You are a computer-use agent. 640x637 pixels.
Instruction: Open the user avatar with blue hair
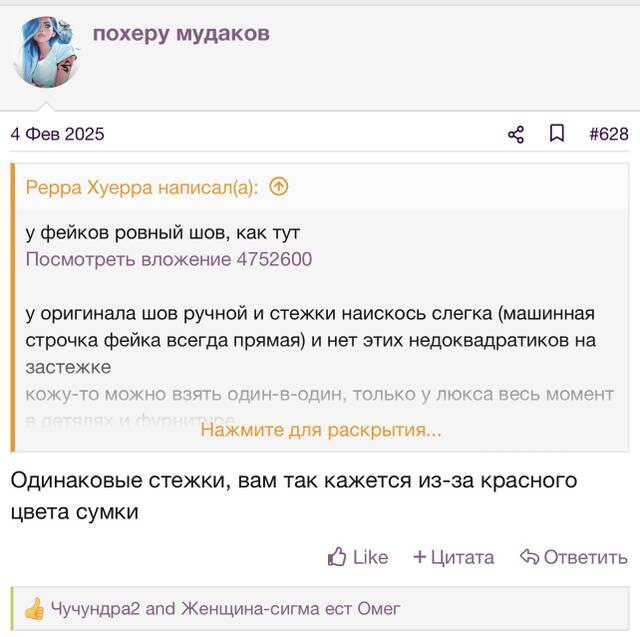point(46,52)
